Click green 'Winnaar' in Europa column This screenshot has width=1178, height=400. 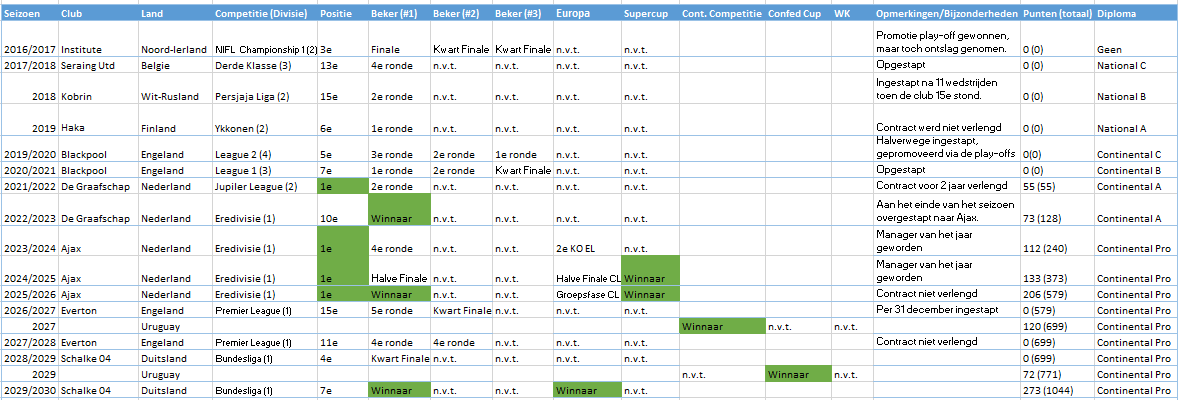[x=587, y=390]
